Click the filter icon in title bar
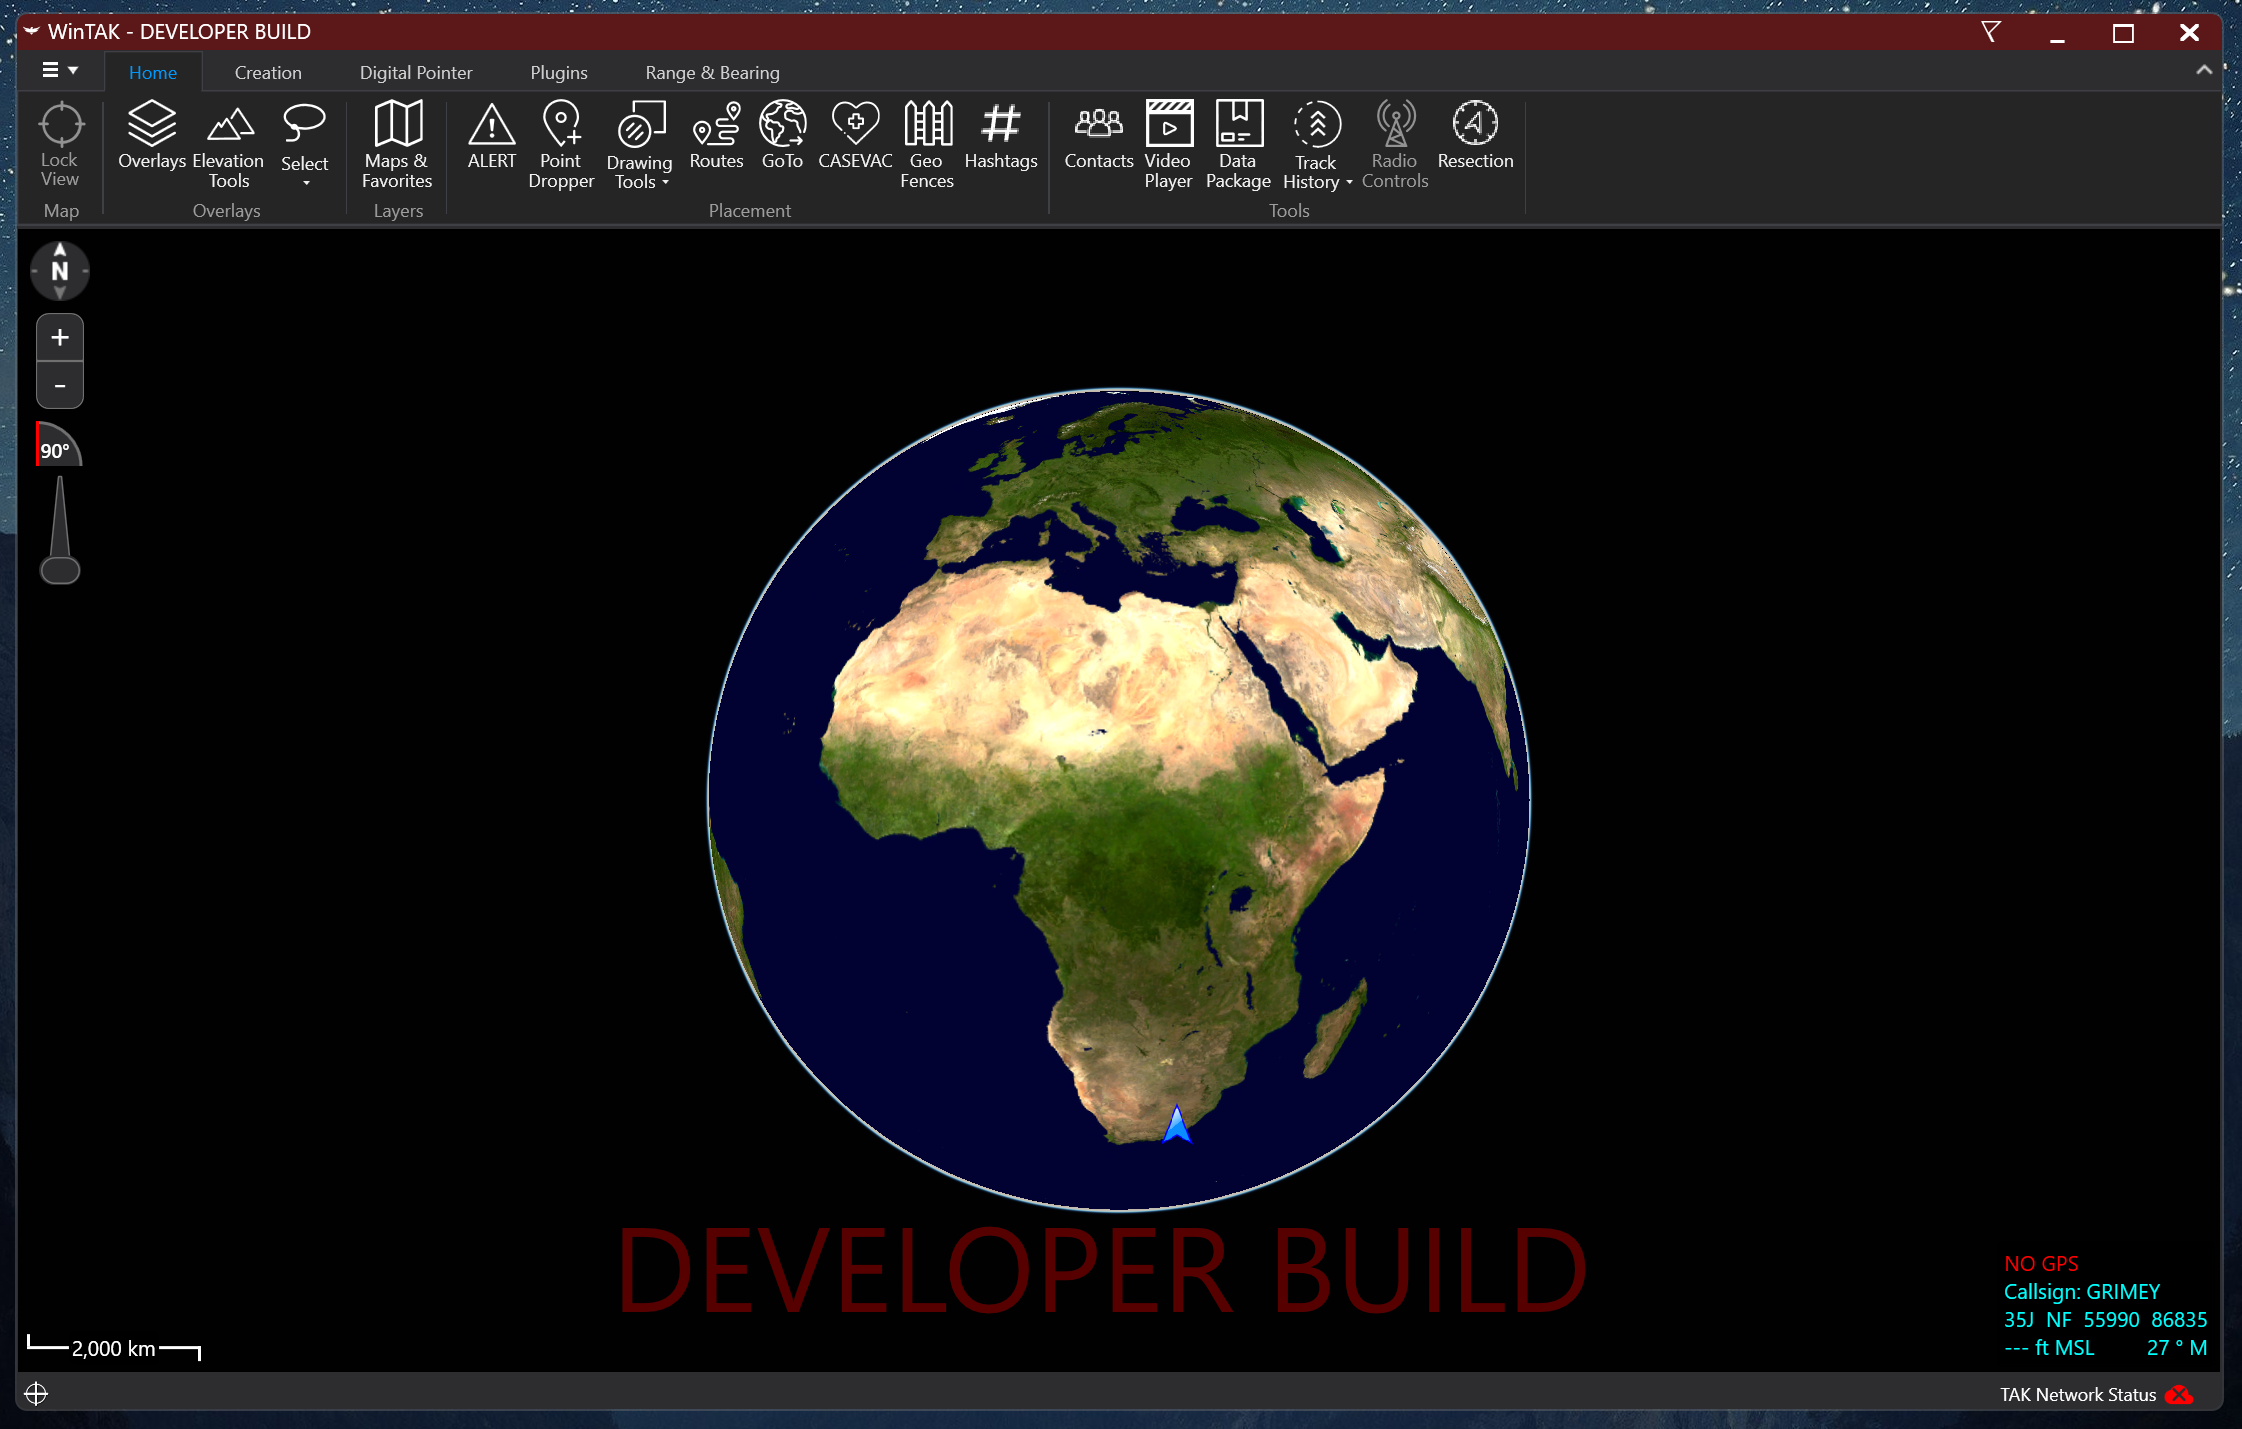The image size is (2242, 1429). click(x=1991, y=32)
